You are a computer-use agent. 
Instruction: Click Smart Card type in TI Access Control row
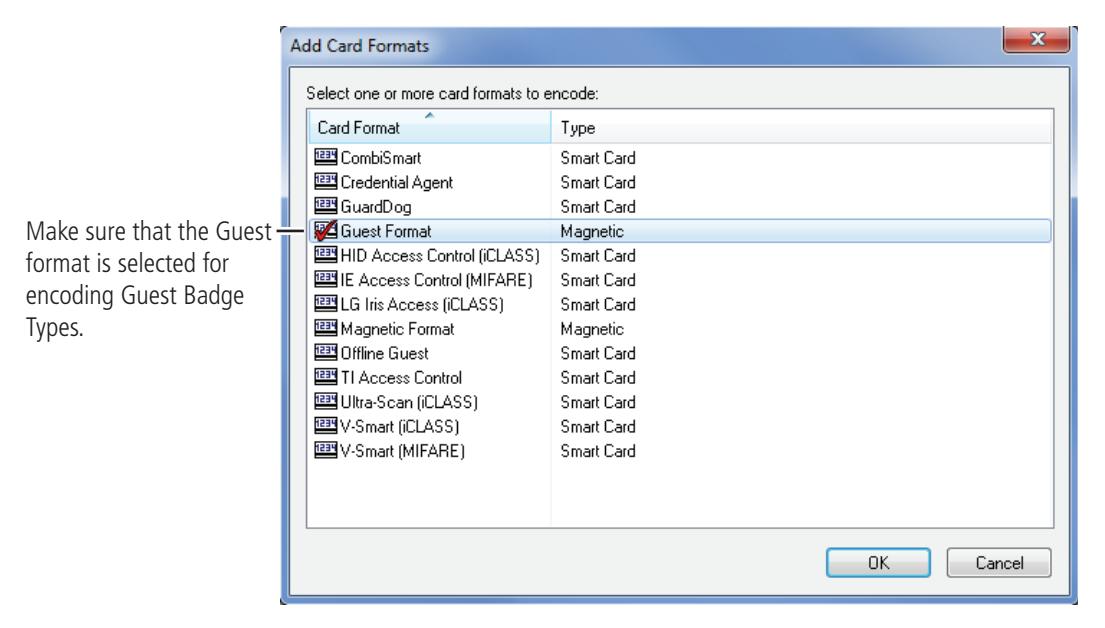tap(598, 378)
